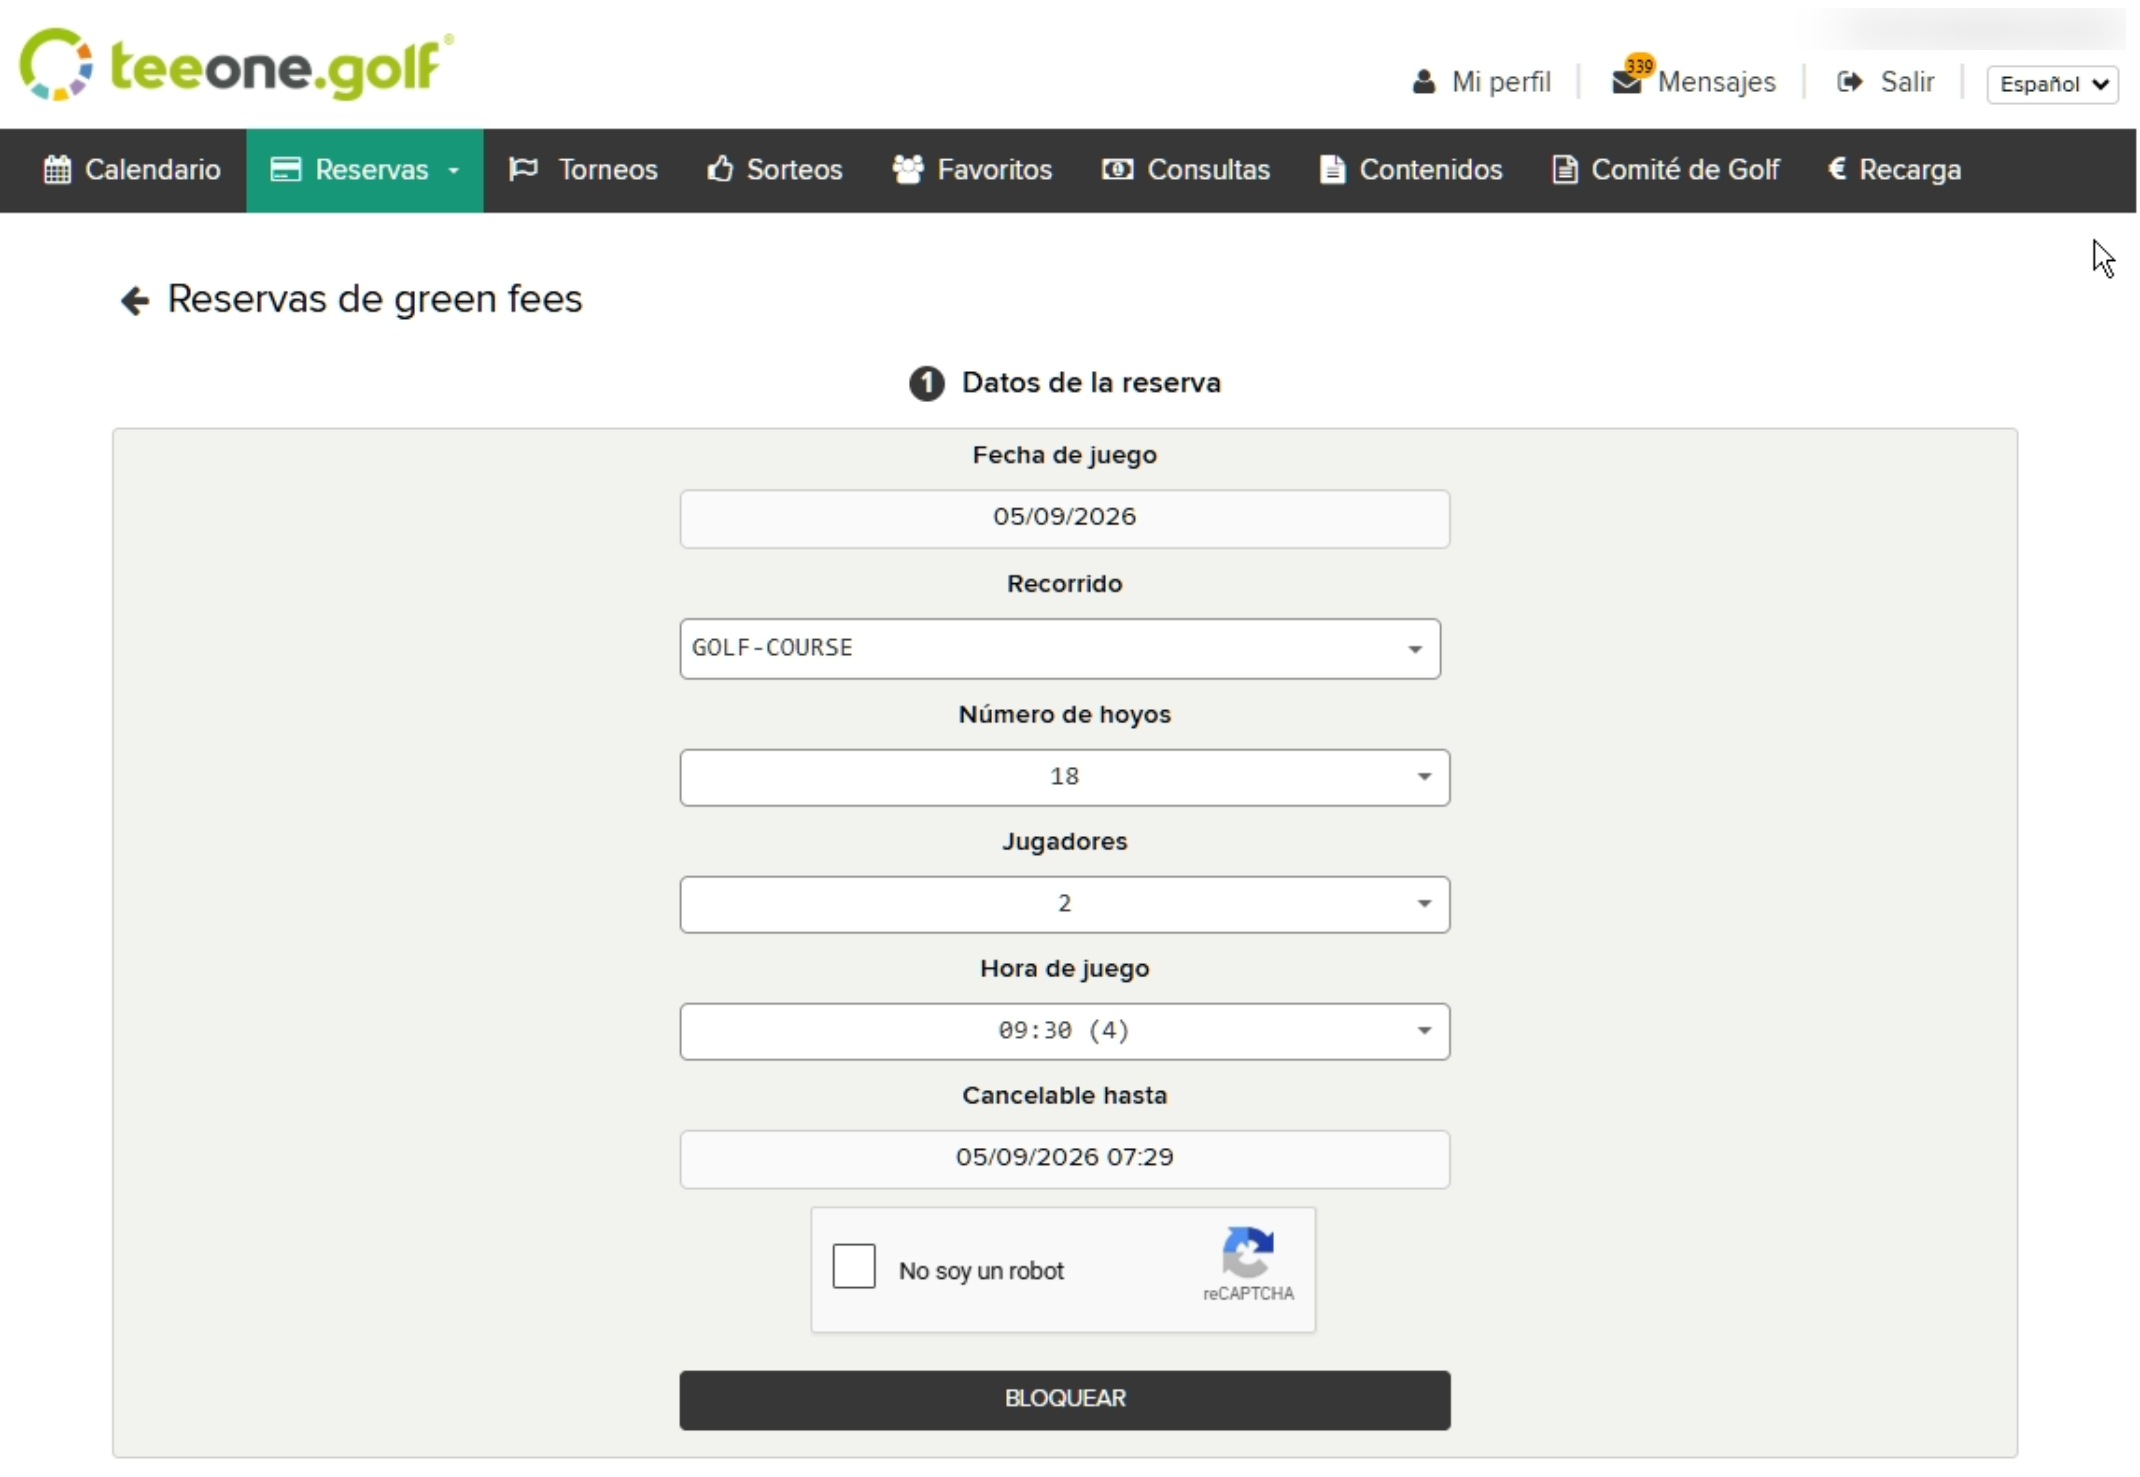Click the BLOQUEAR button
This screenshot has height=1477, width=2140.
coord(1065,1400)
